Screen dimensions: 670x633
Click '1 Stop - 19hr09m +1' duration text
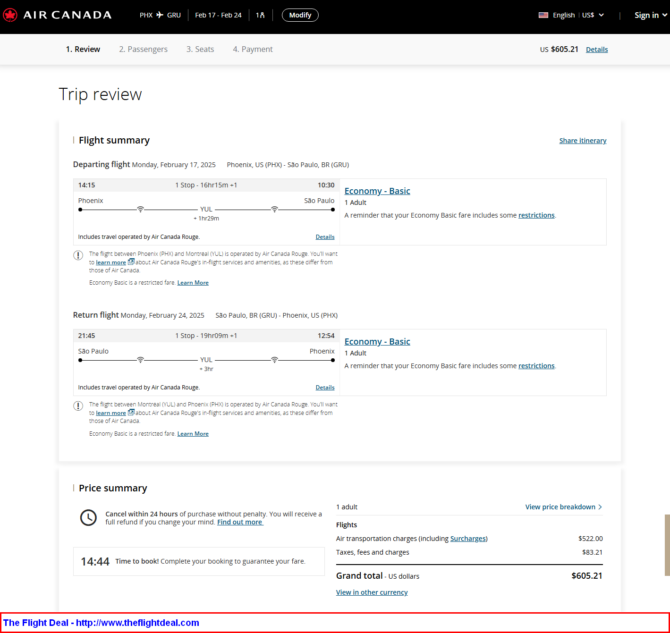coord(206,336)
